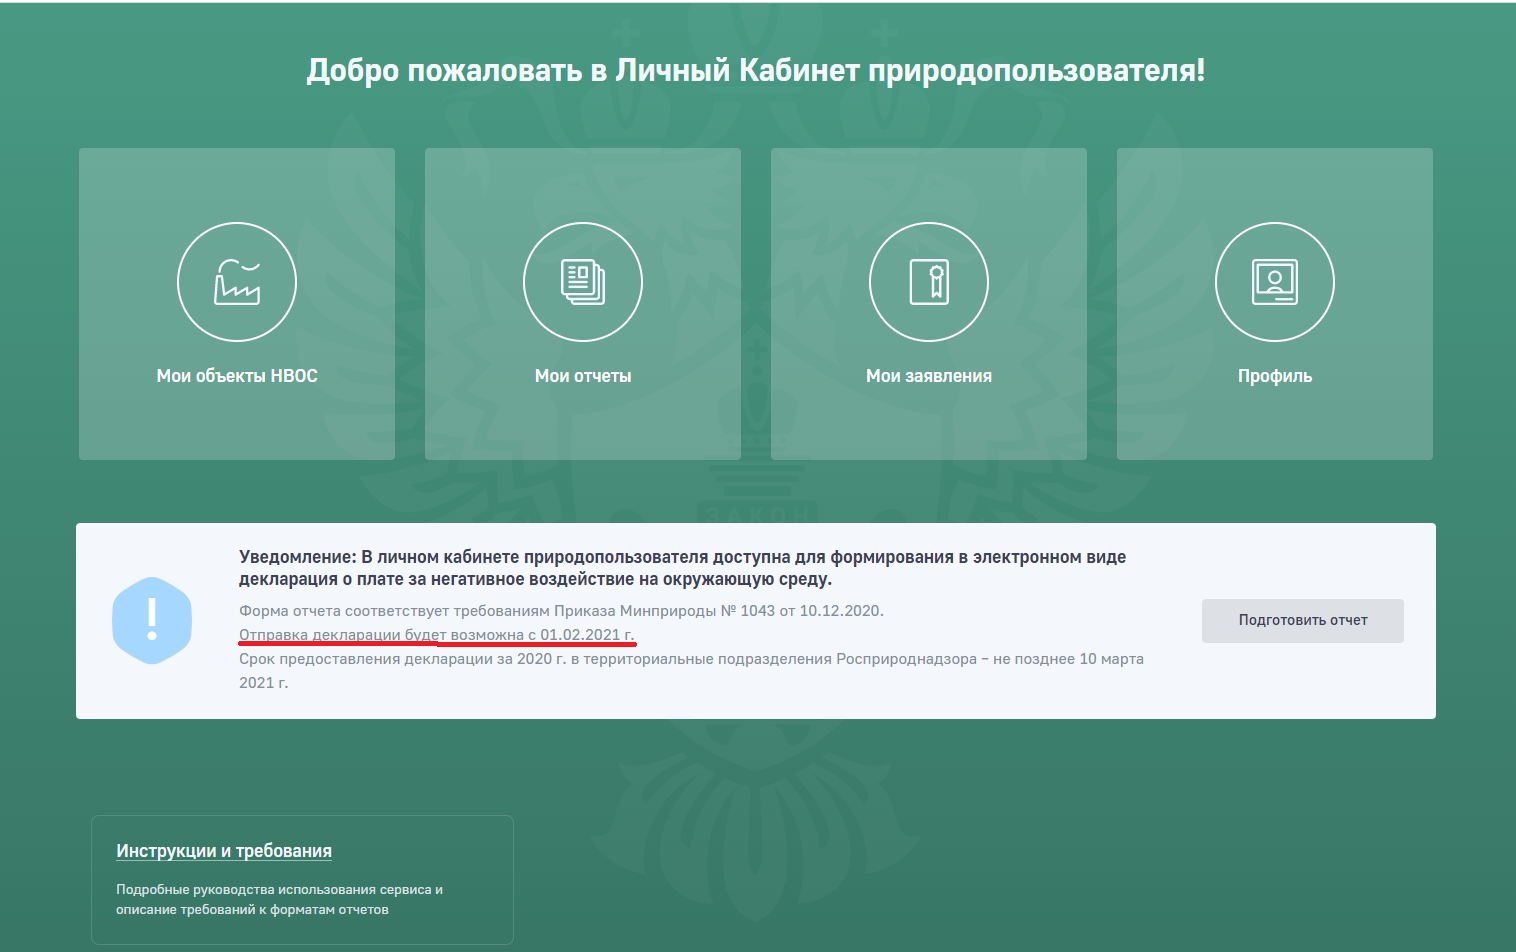Viewport: 1516px width, 952px height.
Task: Click the factory icon for Мои объекты НВОС
Action: coord(237,282)
